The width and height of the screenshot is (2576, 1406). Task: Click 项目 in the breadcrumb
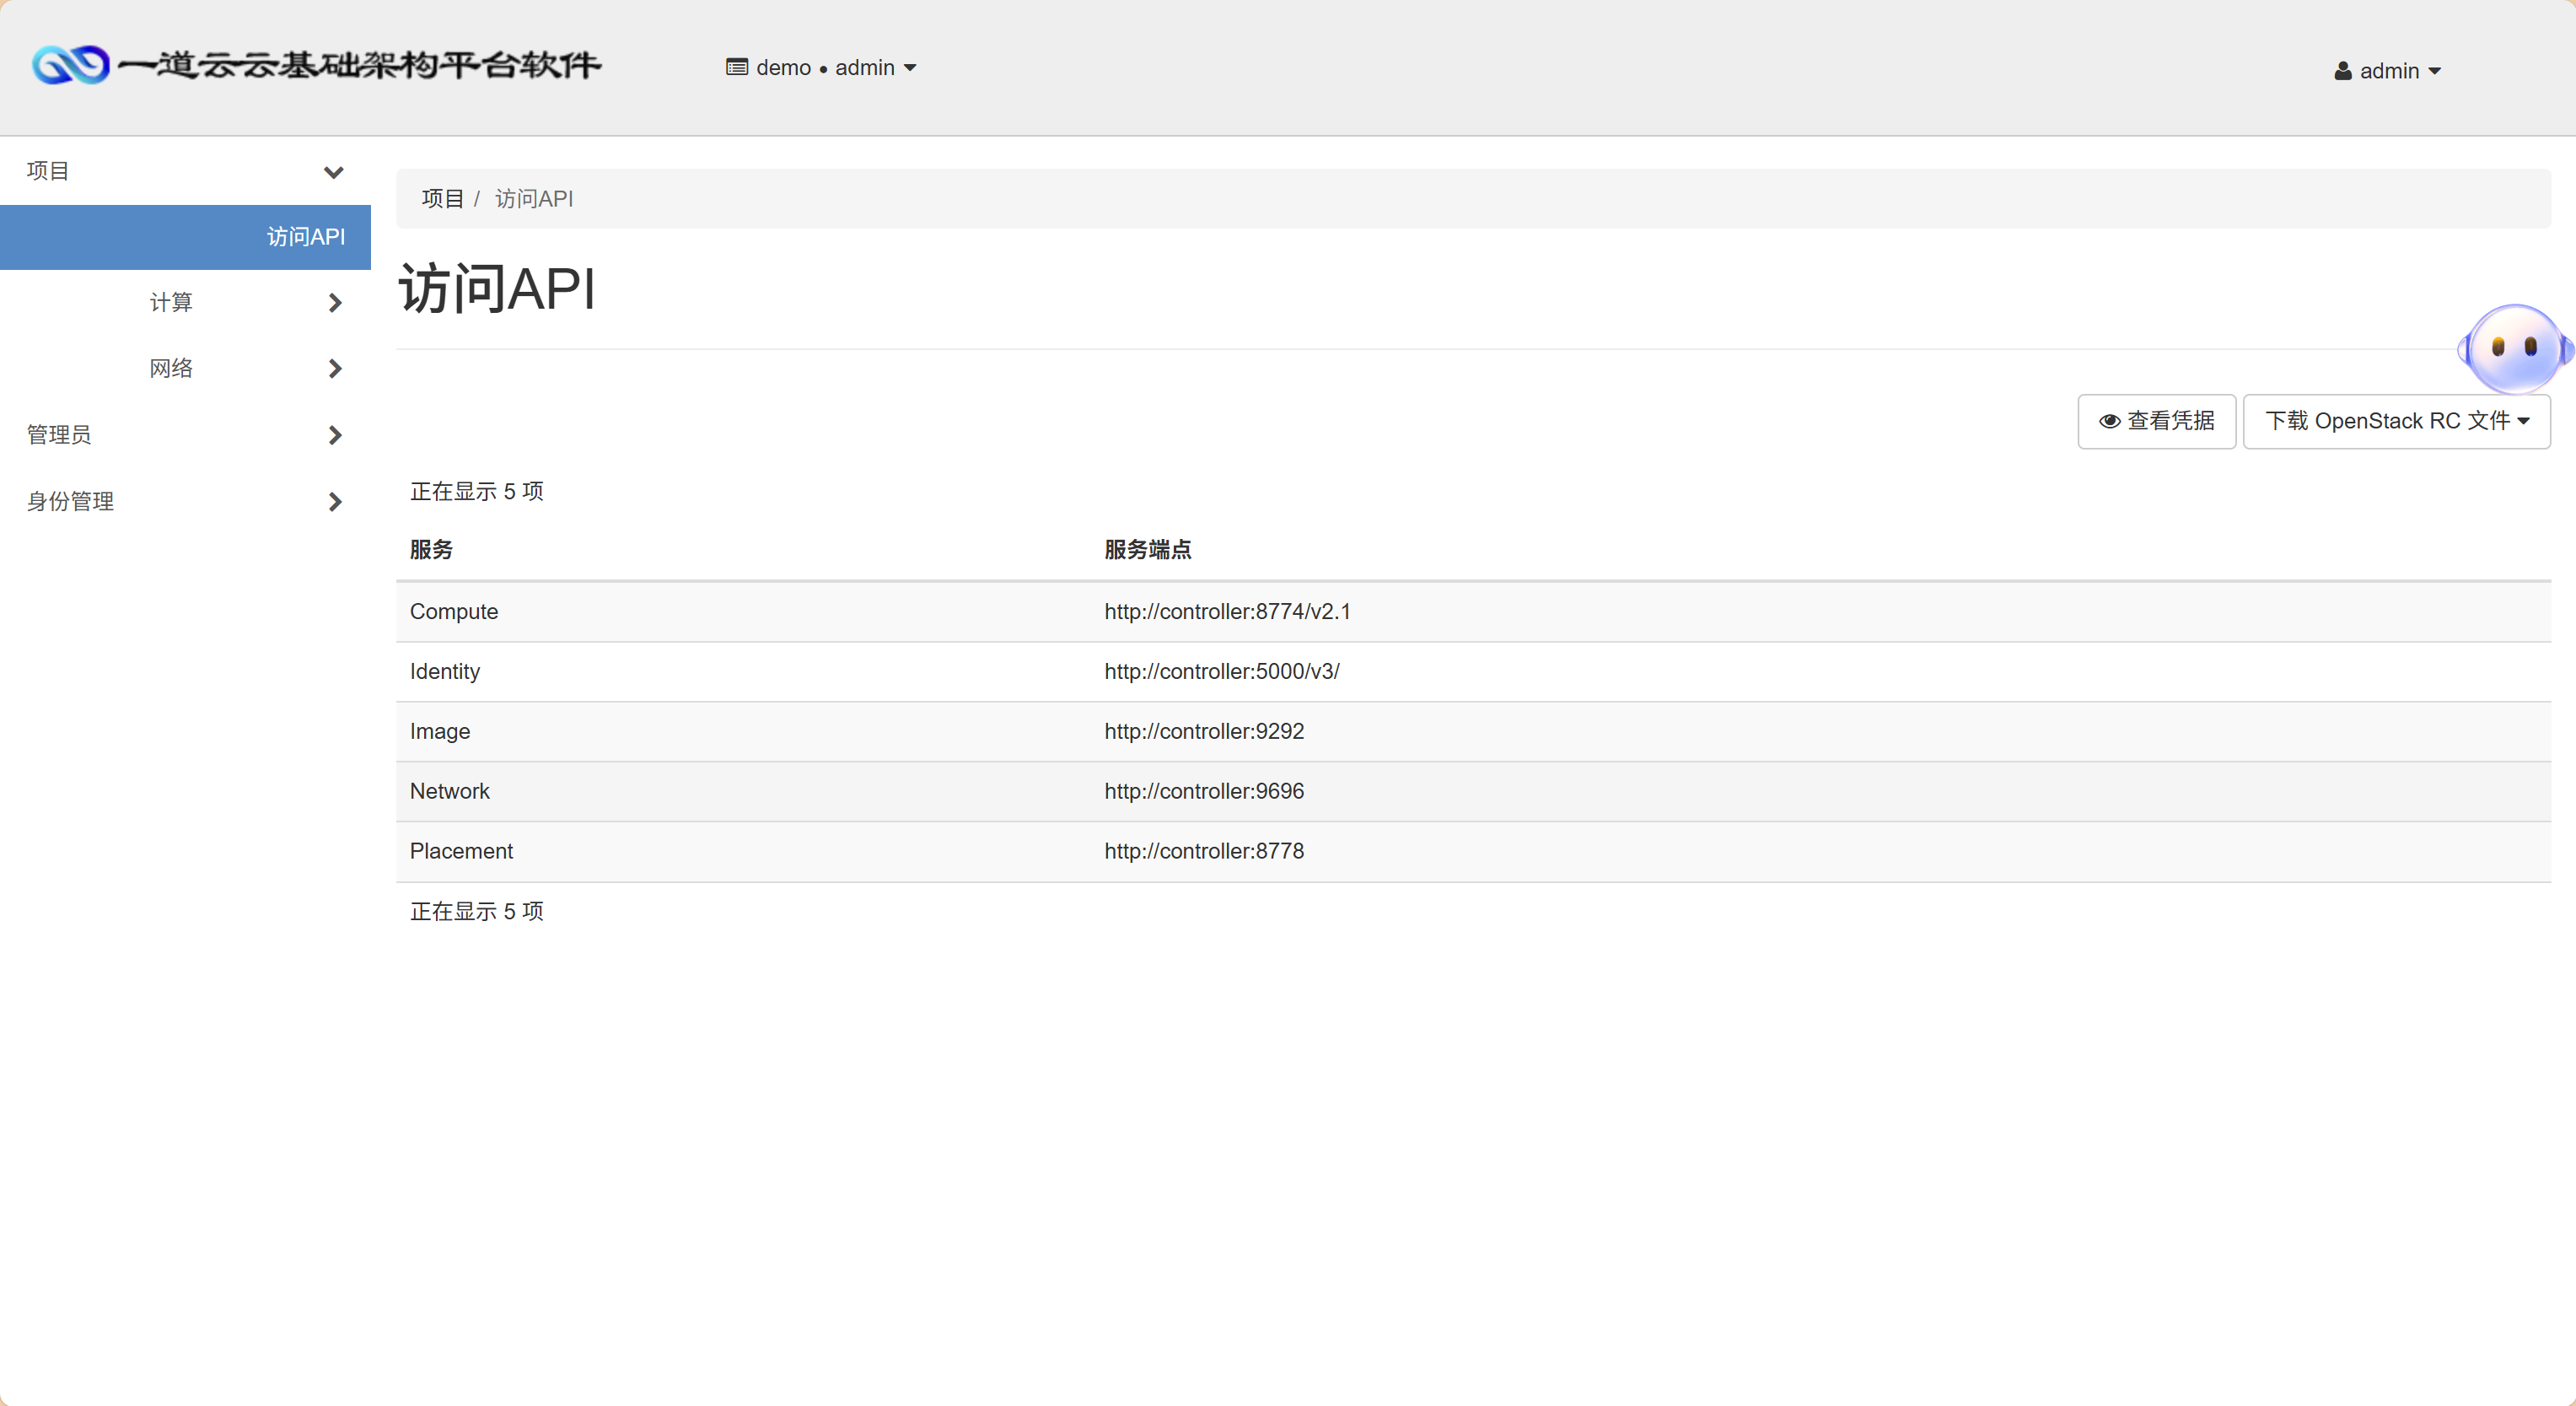tap(442, 199)
